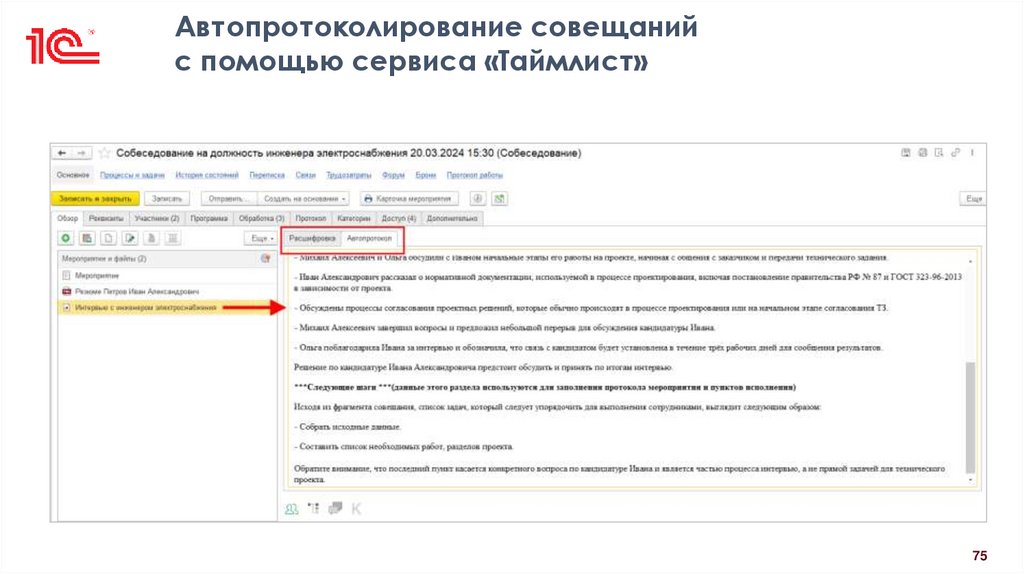The image size is (1024, 574).
Task: Open the Участники (2) tab
Action: 157,219
